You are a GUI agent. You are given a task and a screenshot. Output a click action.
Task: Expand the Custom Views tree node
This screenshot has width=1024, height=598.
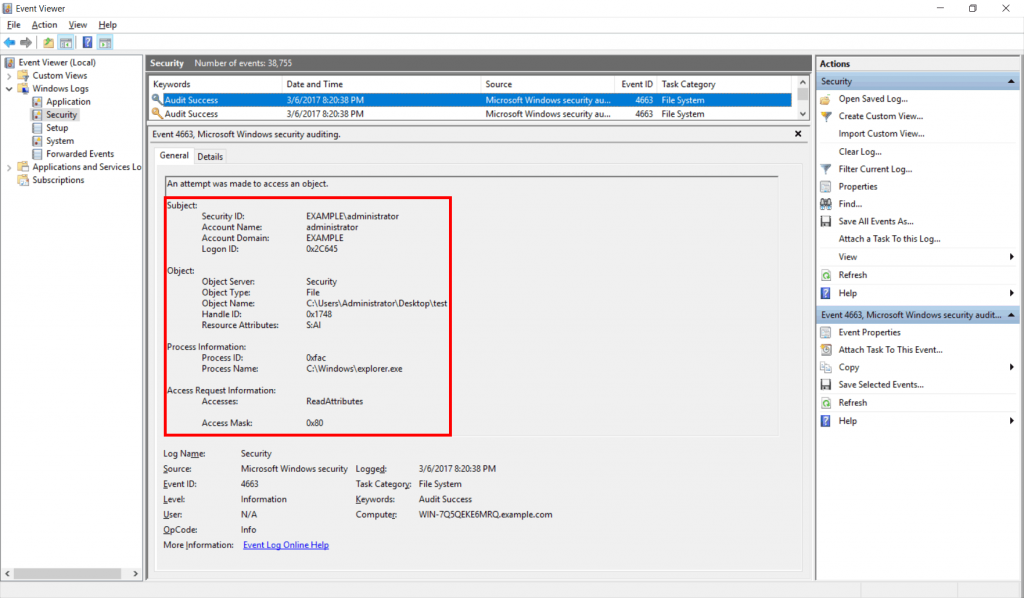(8, 75)
